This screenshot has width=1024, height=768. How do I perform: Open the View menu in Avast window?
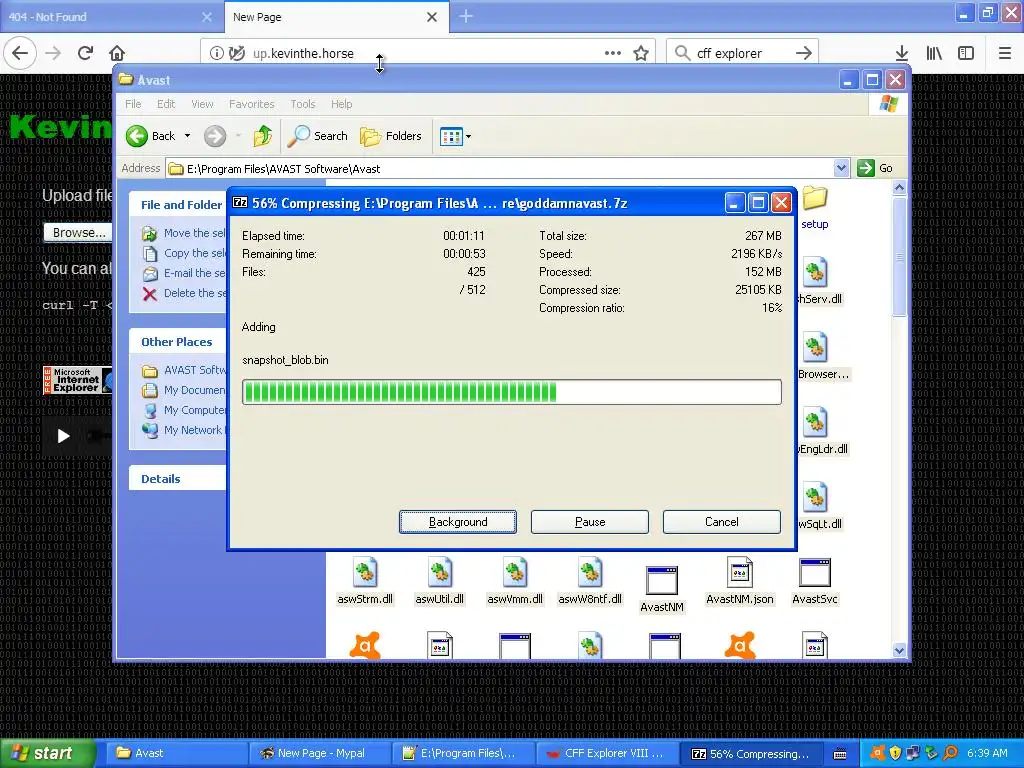pyautogui.click(x=202, y=104)
